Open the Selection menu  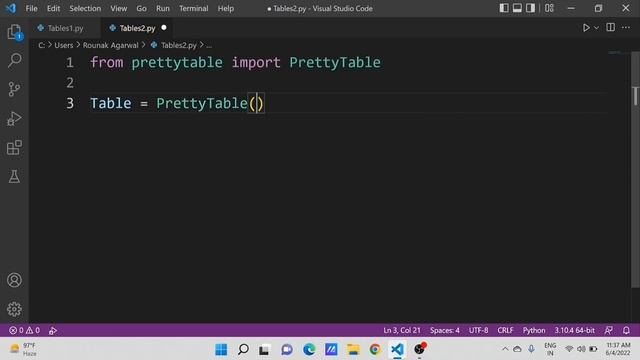click(x=85, y=9)
